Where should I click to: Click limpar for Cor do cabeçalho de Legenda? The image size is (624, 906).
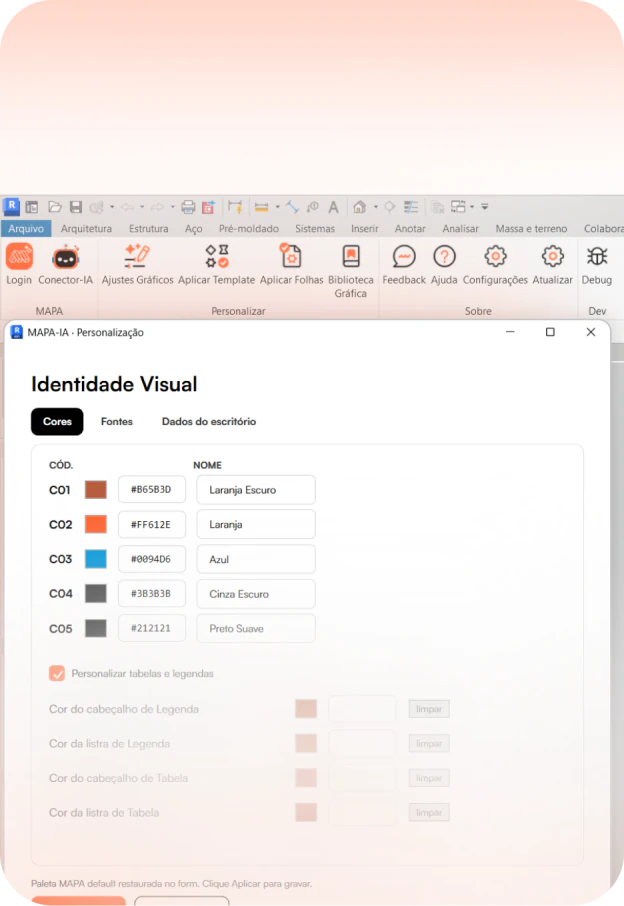[429, 709]
